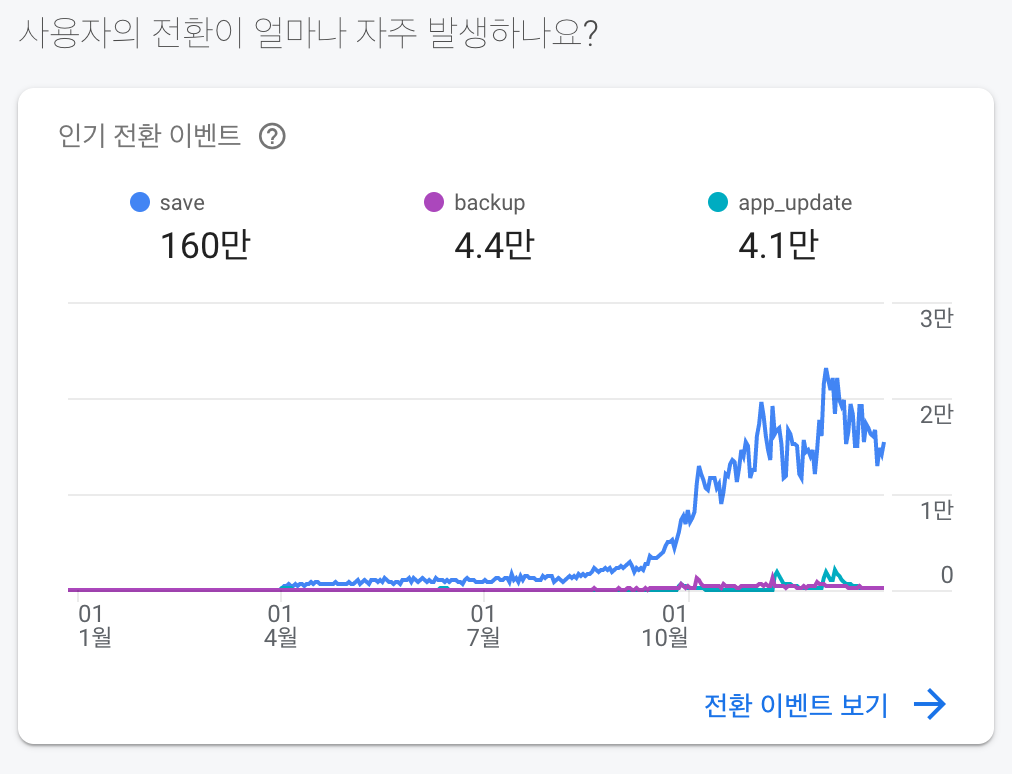Screen dimensions: 1012x774
Task: Select the save event label
Action: [181, 203]
